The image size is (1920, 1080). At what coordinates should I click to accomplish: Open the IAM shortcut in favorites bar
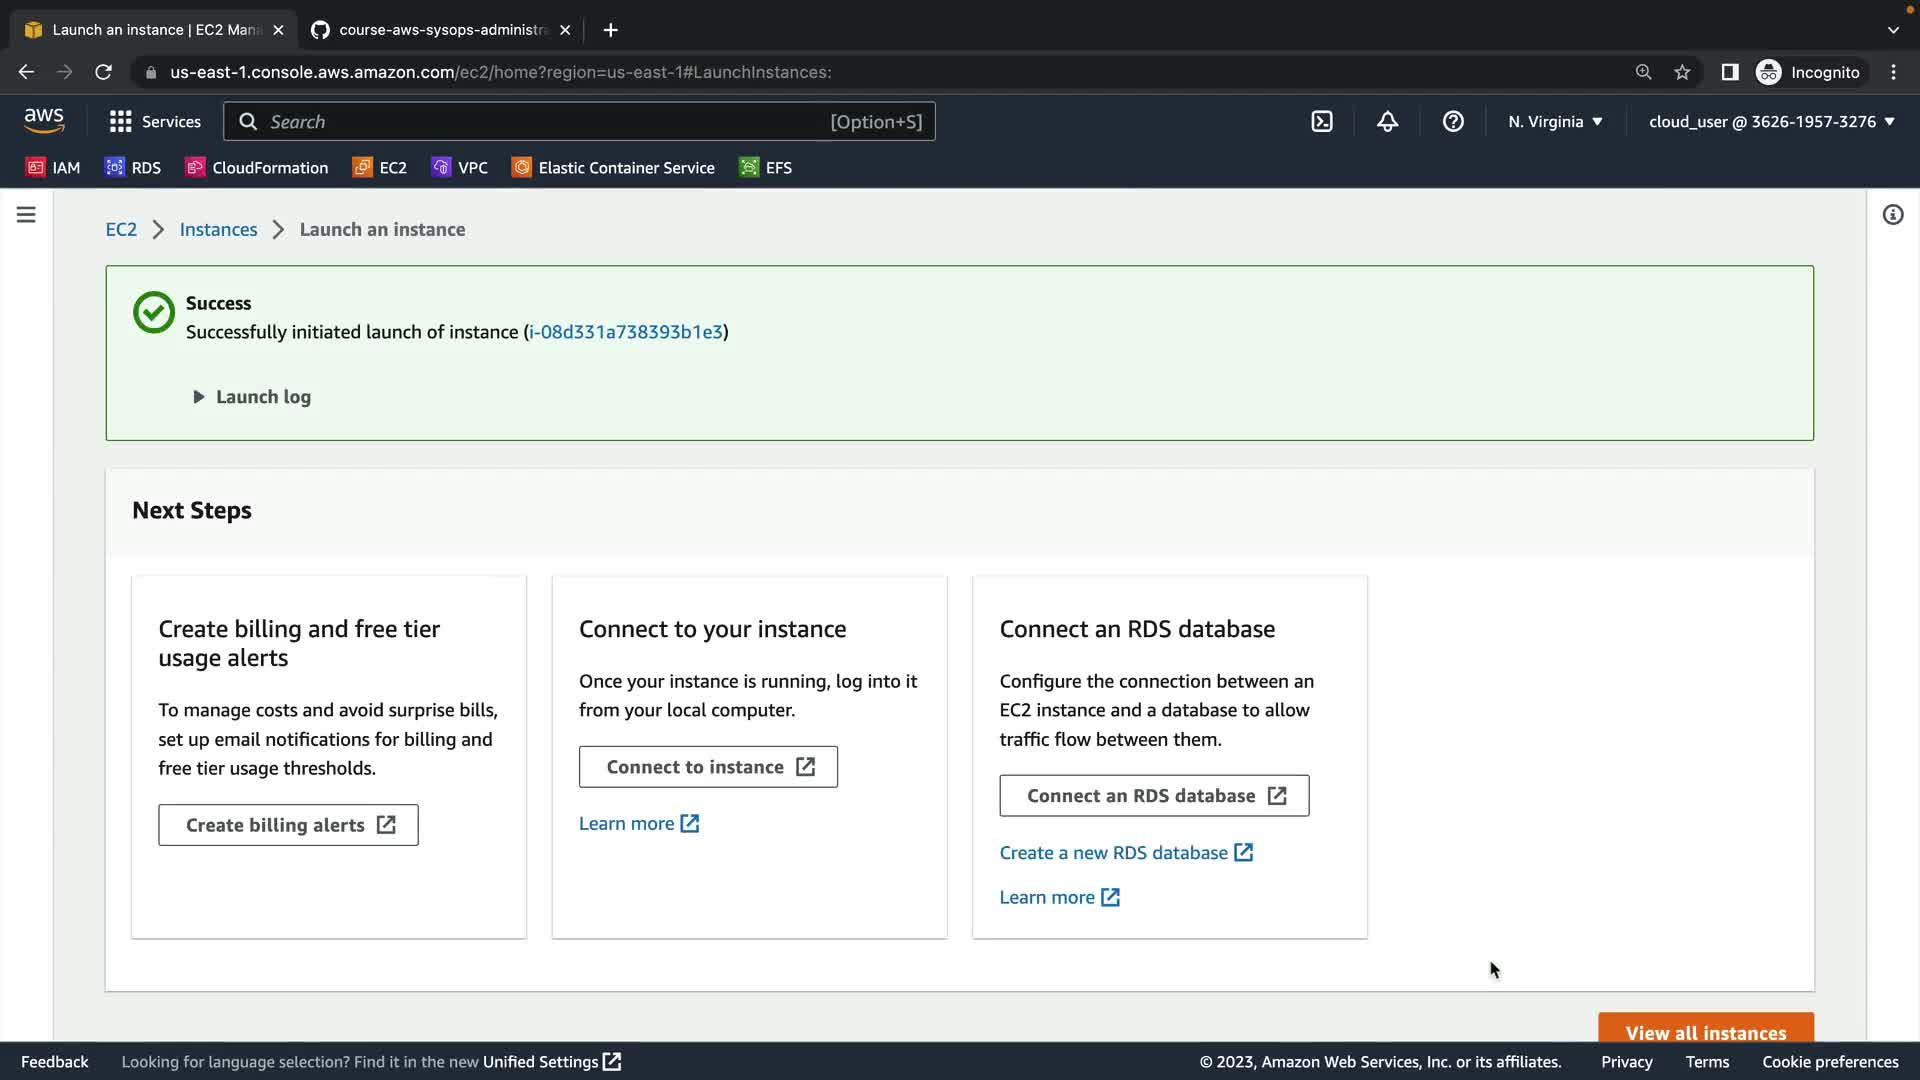pos(53,168)
